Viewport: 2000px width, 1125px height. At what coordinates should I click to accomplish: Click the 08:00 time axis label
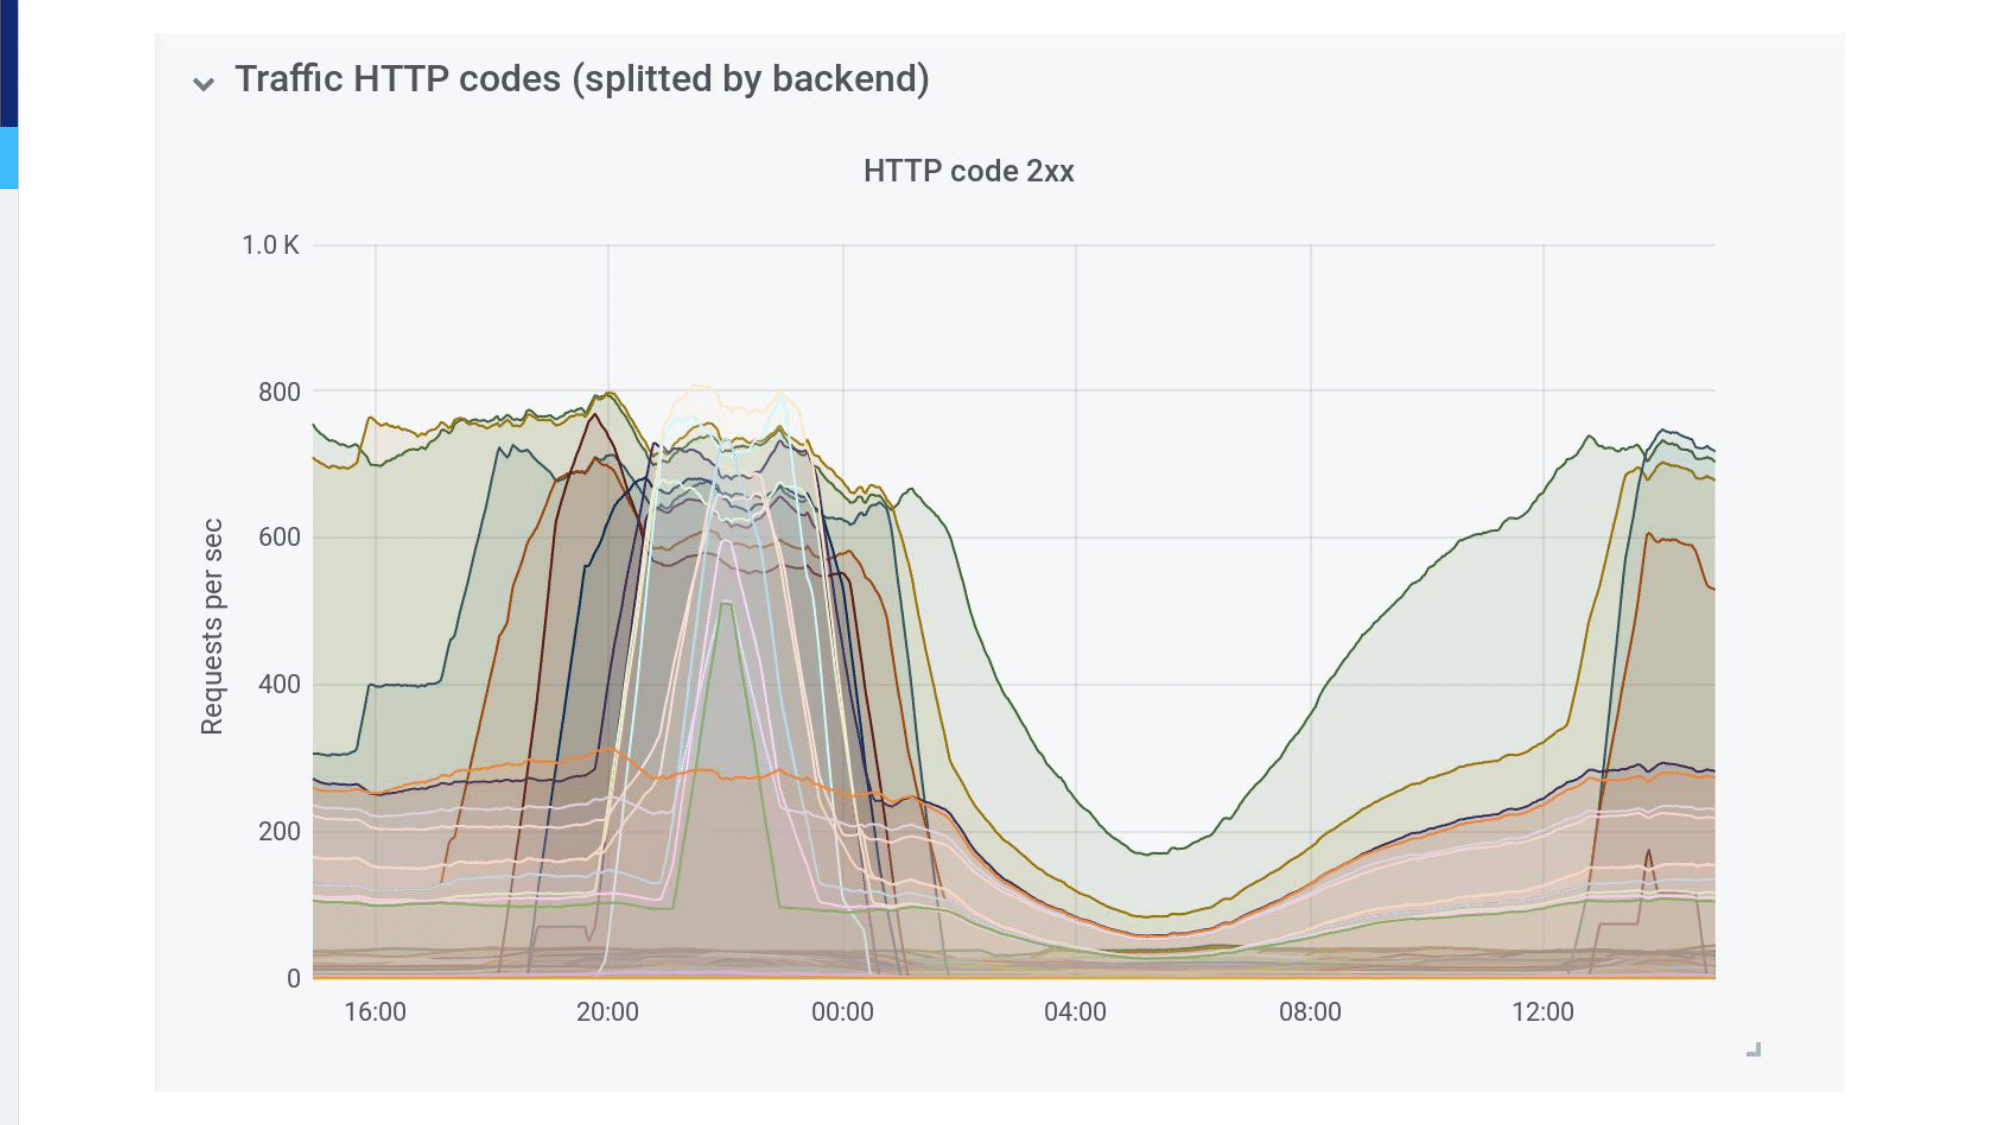[1310, 1012]
